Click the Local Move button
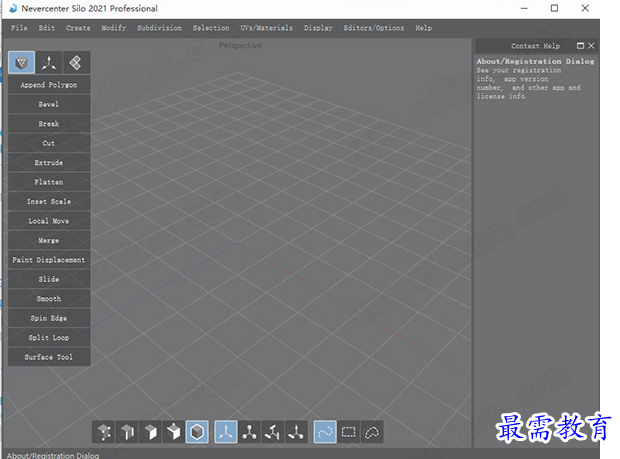The width and height of the screenshot is (620, 459). [49, 221]
